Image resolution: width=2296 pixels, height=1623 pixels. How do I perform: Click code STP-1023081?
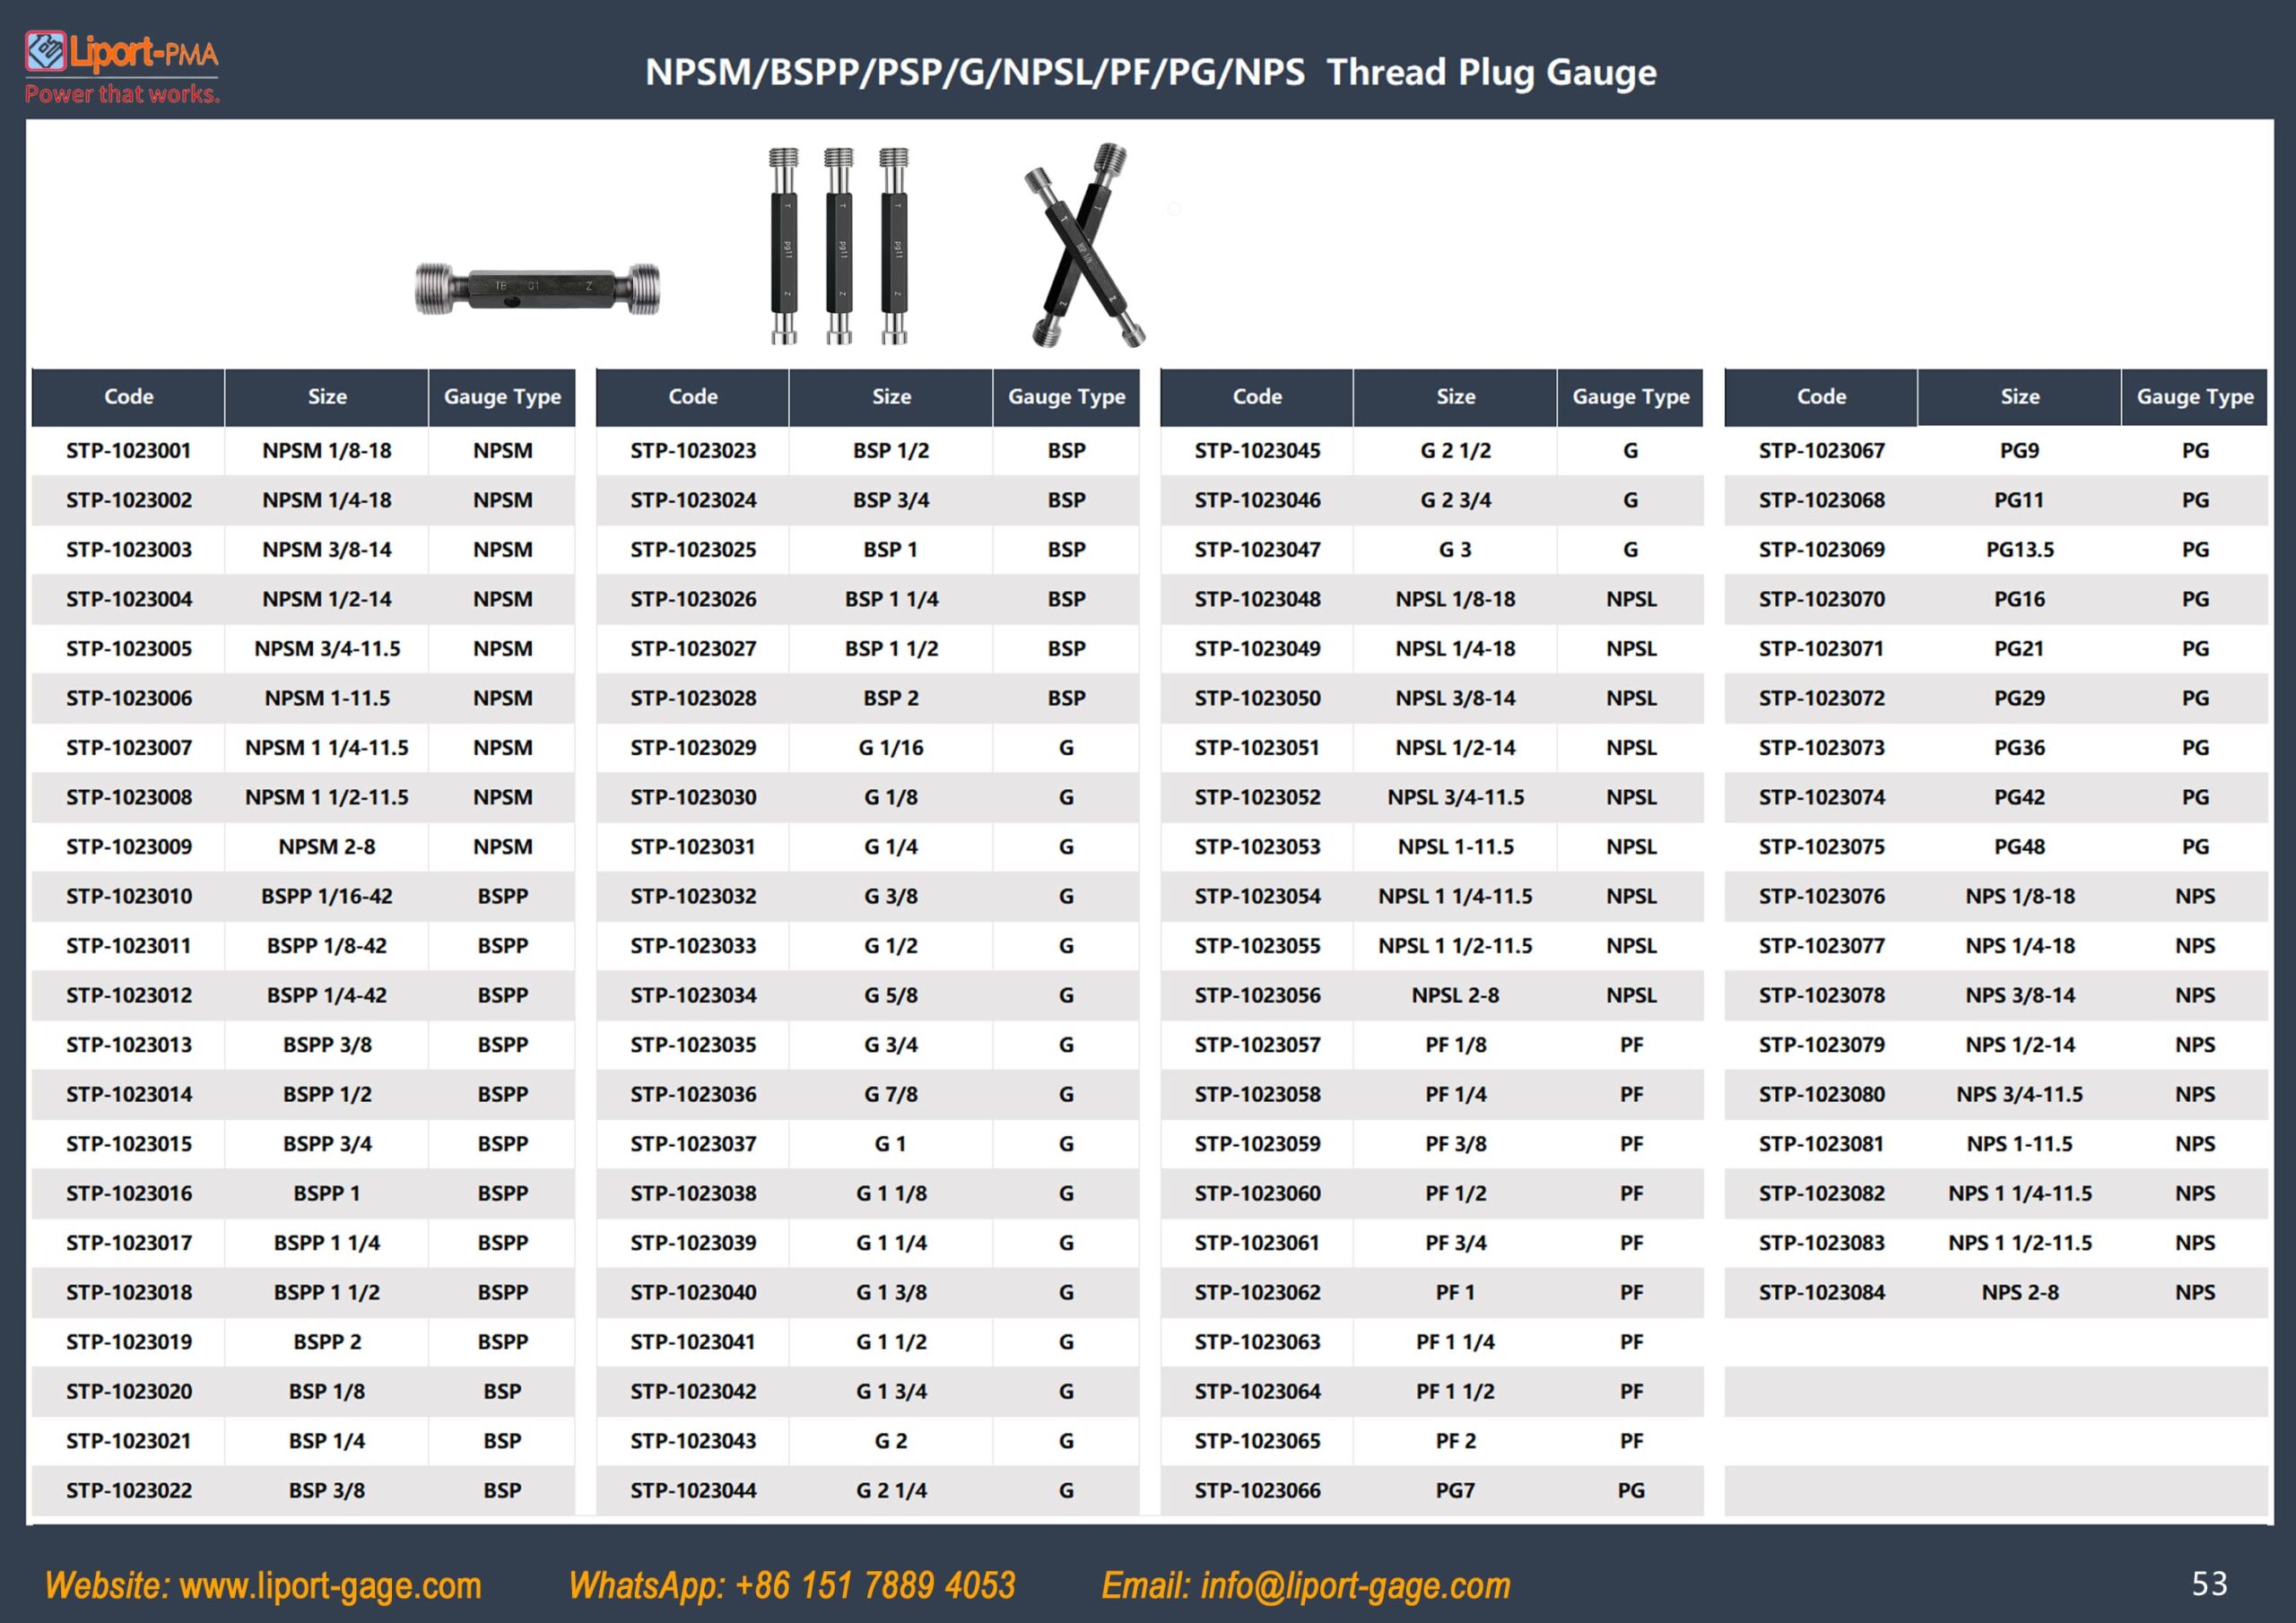[1822, 1144]
